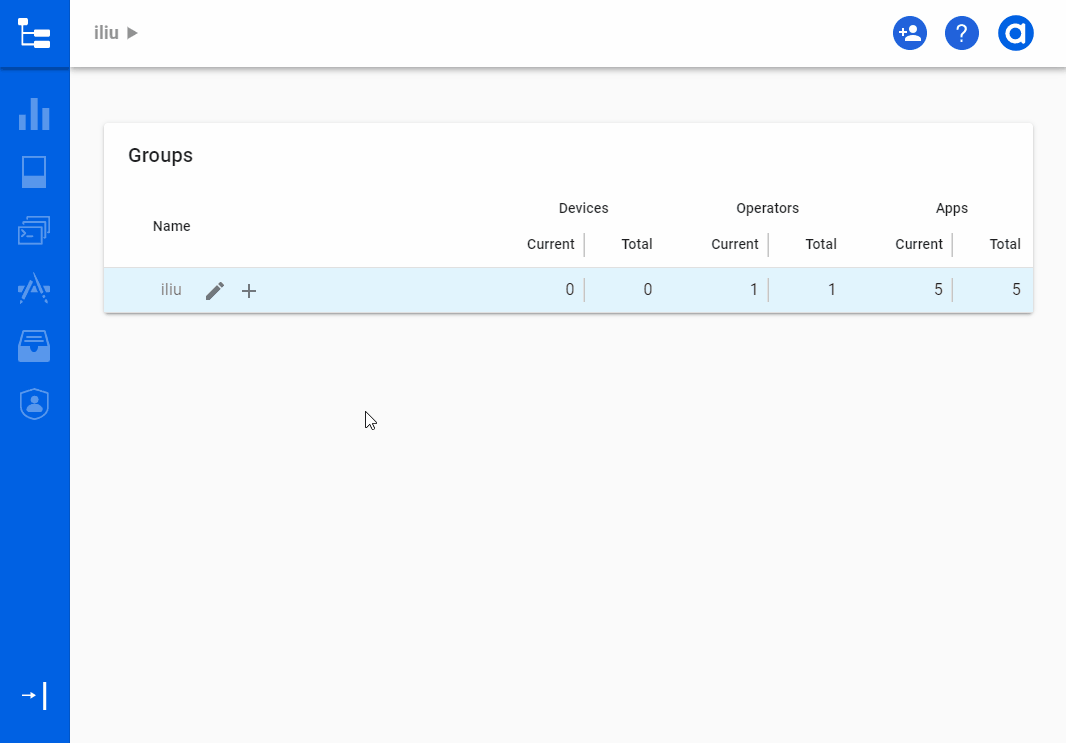Click the Groups card title
Viewport: 1066px width, 743px height.
tap(160, 156)
